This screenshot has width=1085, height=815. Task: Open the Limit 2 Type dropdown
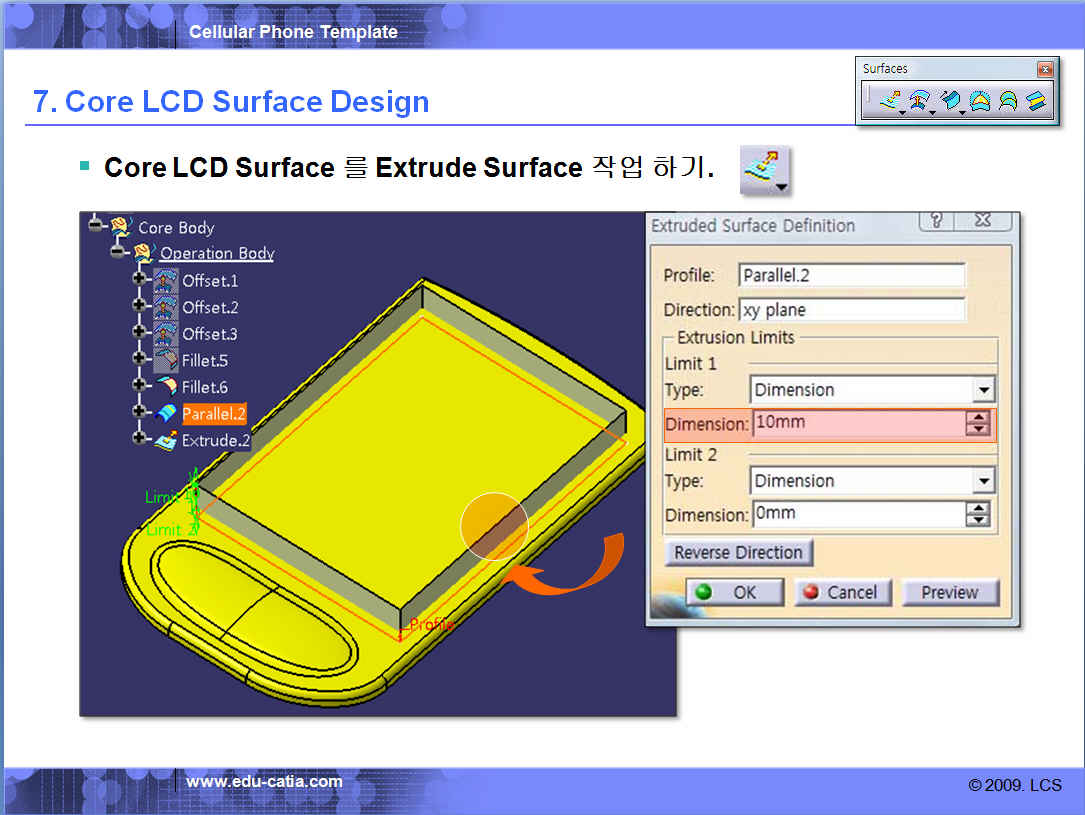tap(984, 481)
